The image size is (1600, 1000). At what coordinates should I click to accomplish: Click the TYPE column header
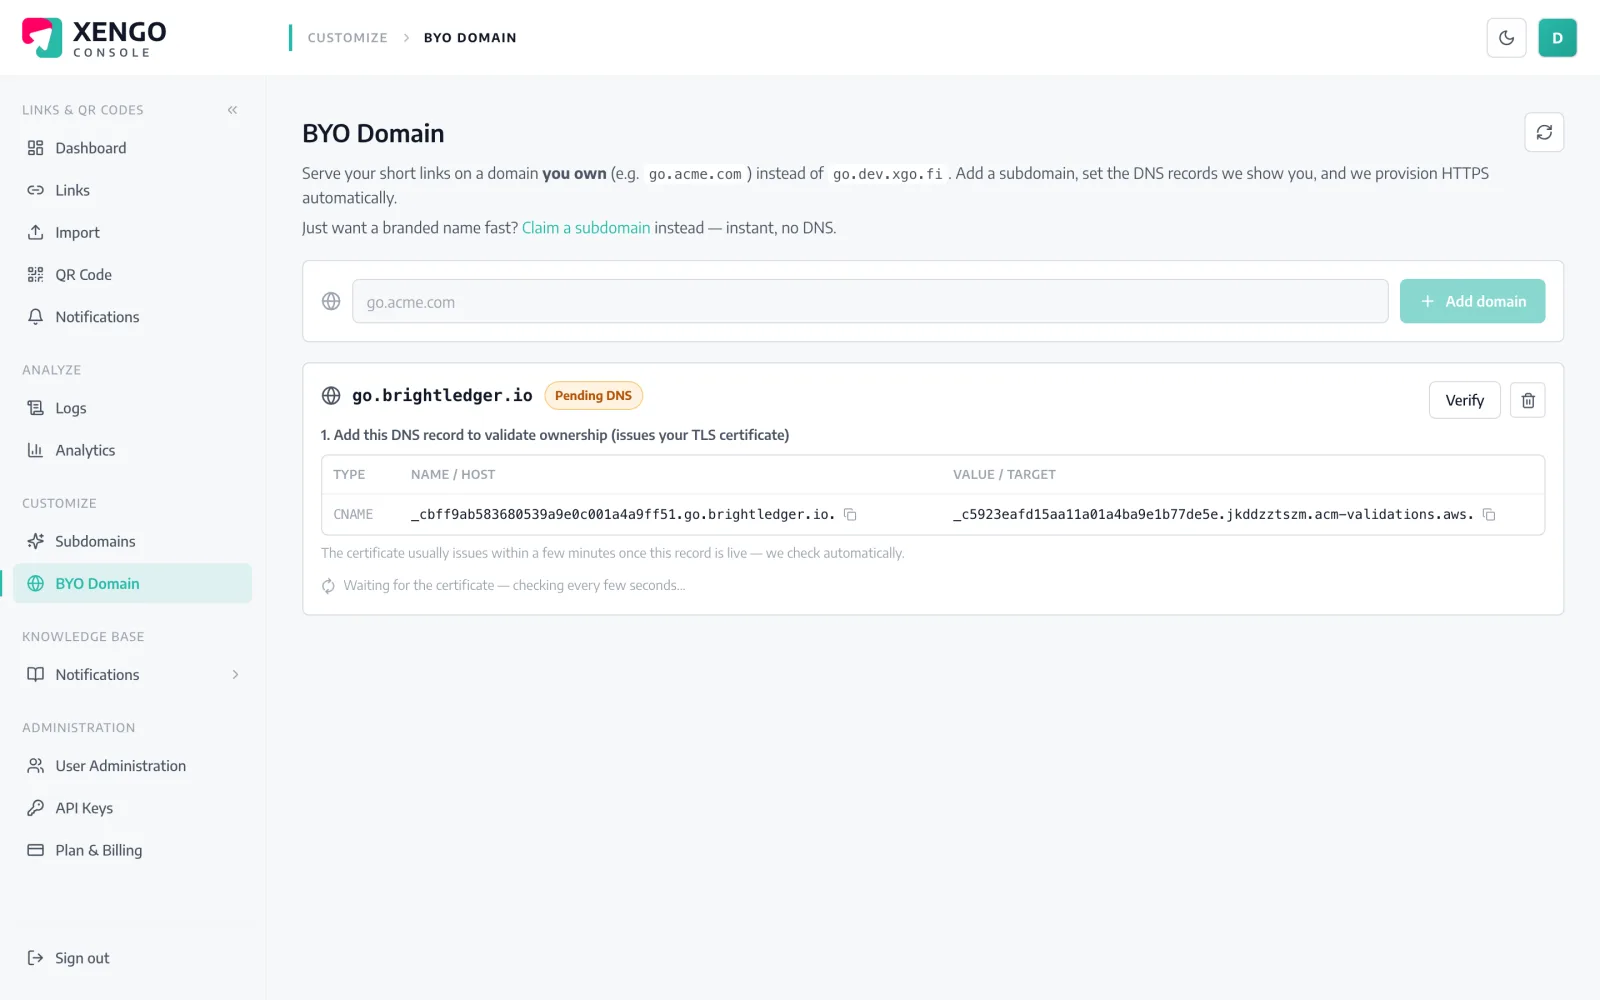349,475
